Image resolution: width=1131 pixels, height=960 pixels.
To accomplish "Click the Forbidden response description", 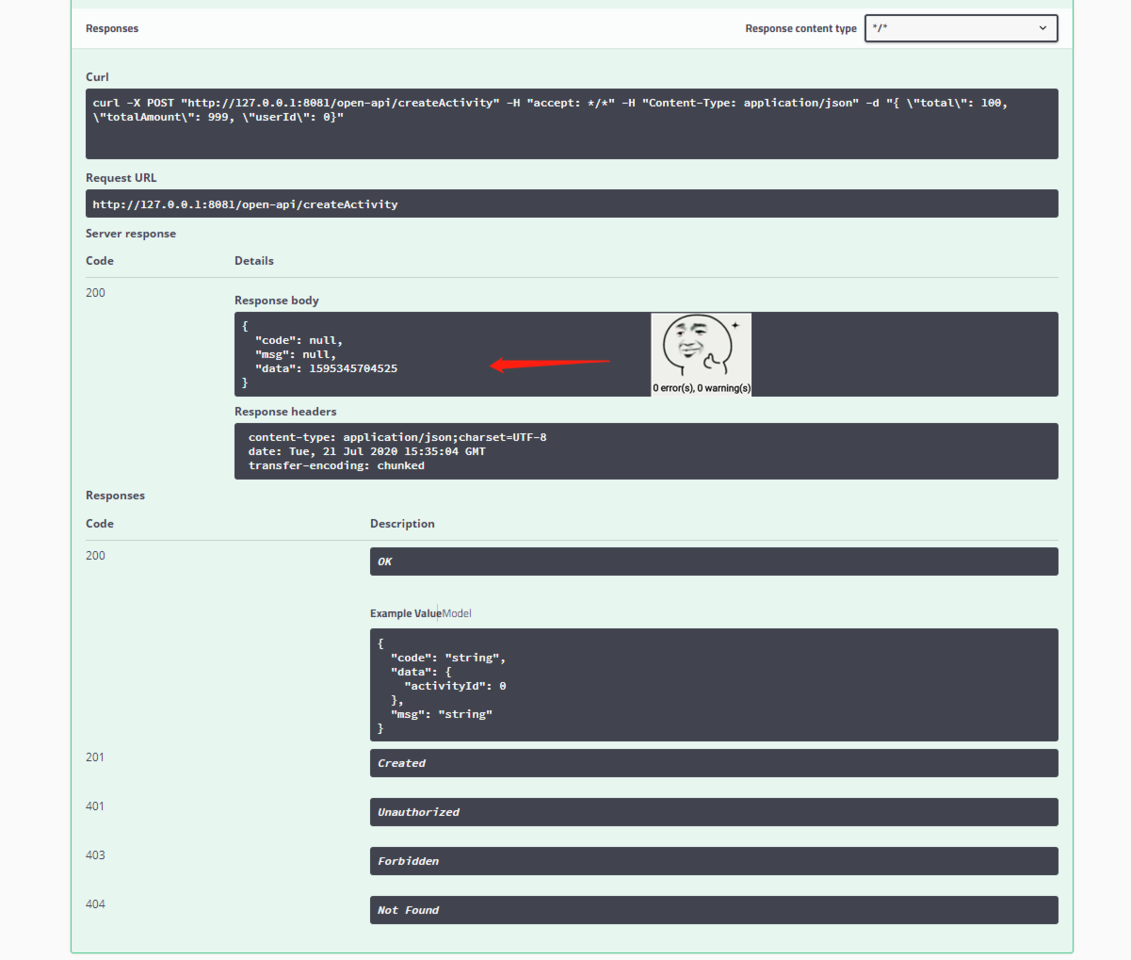I will coord(713,861).
